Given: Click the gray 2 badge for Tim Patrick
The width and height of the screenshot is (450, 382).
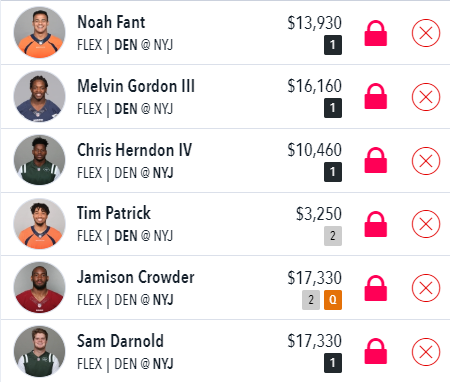Looking at the screenshot, I should pos(333,236).
